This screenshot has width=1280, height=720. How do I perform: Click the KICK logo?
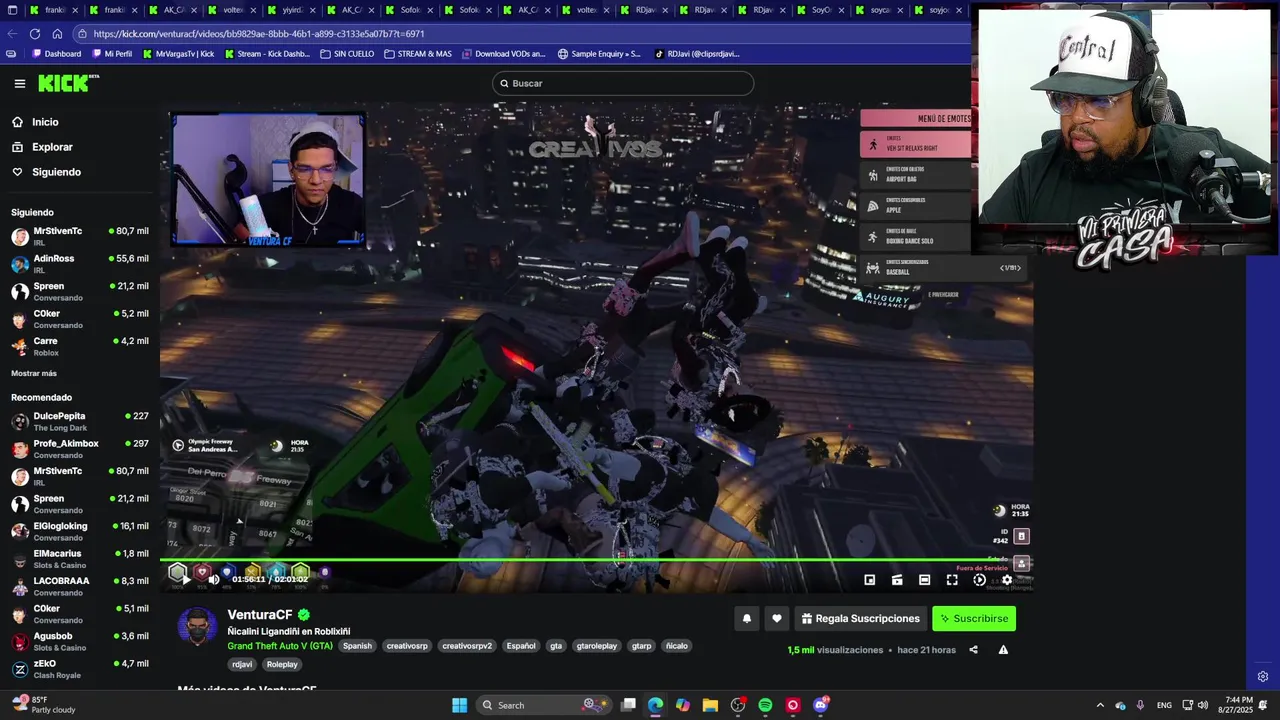(x=68, y=83)
